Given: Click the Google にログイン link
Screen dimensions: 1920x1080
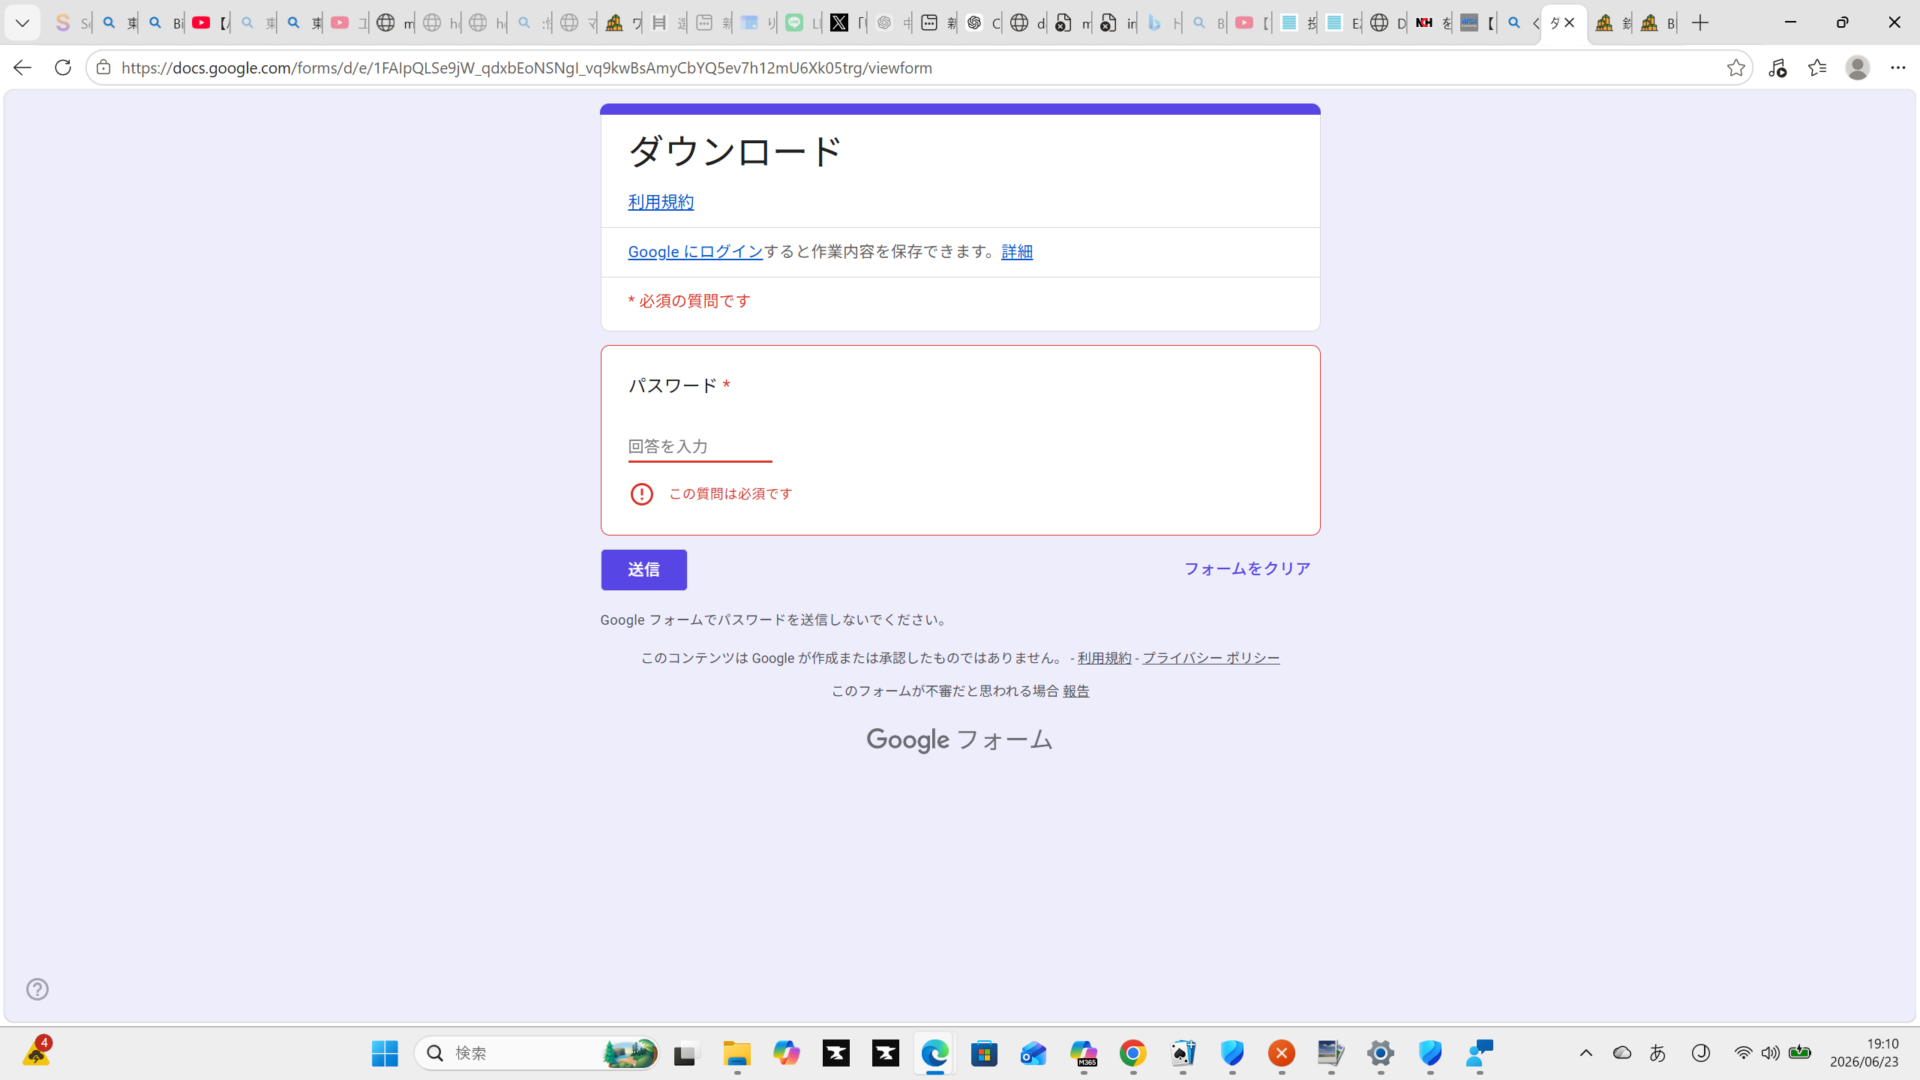Looking at the screenshot, I should (695, 252).
